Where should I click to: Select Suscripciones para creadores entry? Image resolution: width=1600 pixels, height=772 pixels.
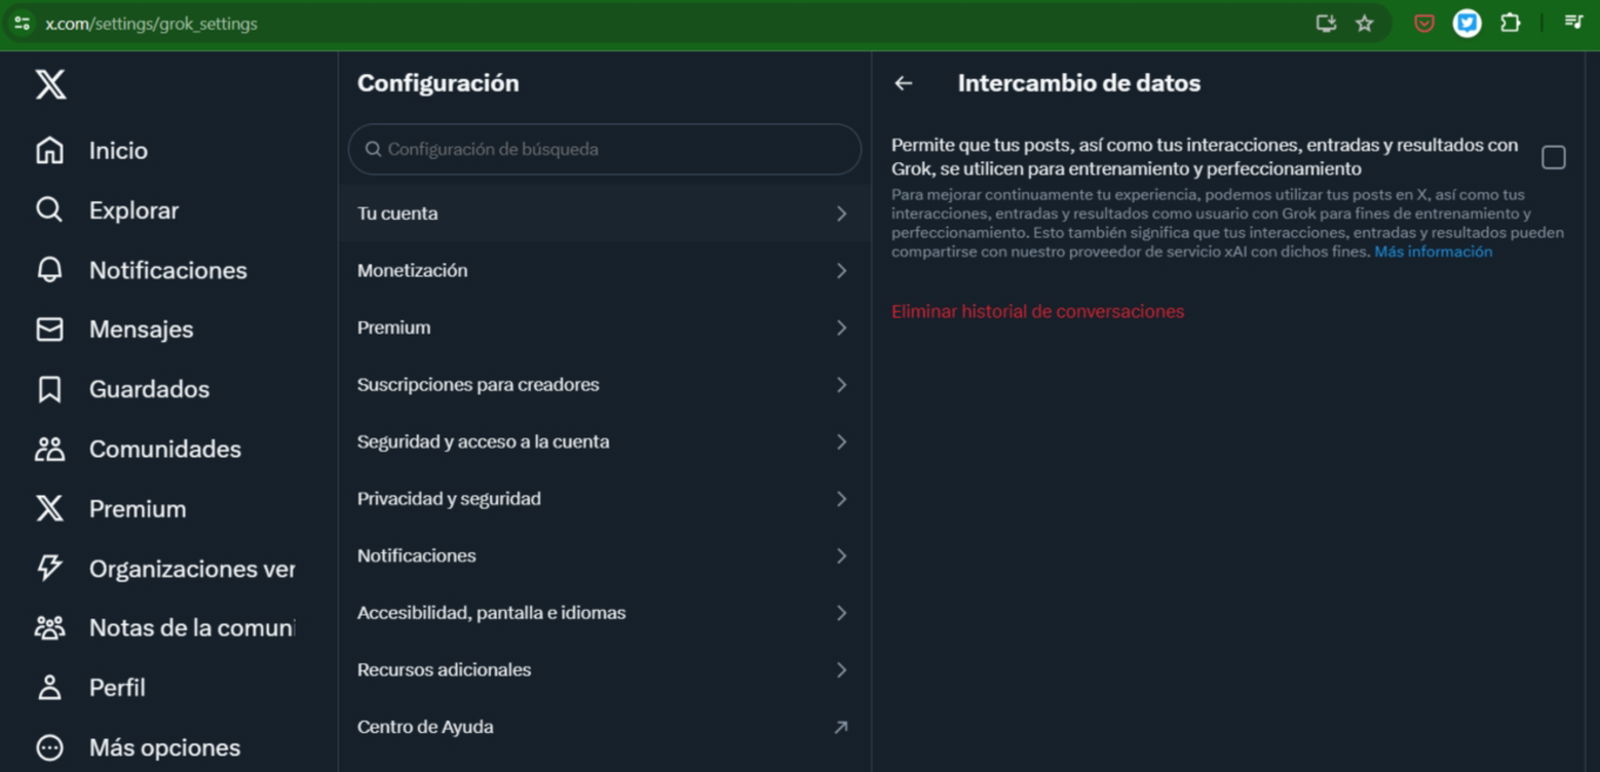604,384
